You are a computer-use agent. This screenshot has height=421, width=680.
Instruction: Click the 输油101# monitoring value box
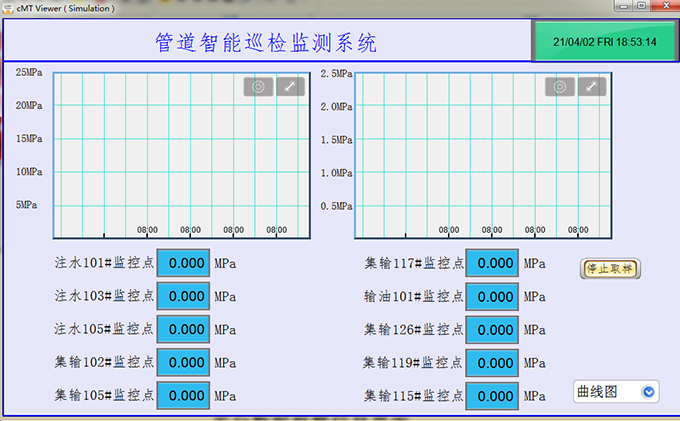[493, 296]
